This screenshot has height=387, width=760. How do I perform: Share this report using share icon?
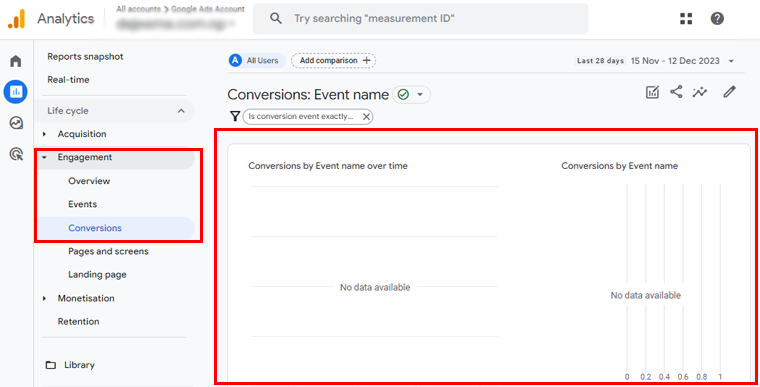pos(676,92)
